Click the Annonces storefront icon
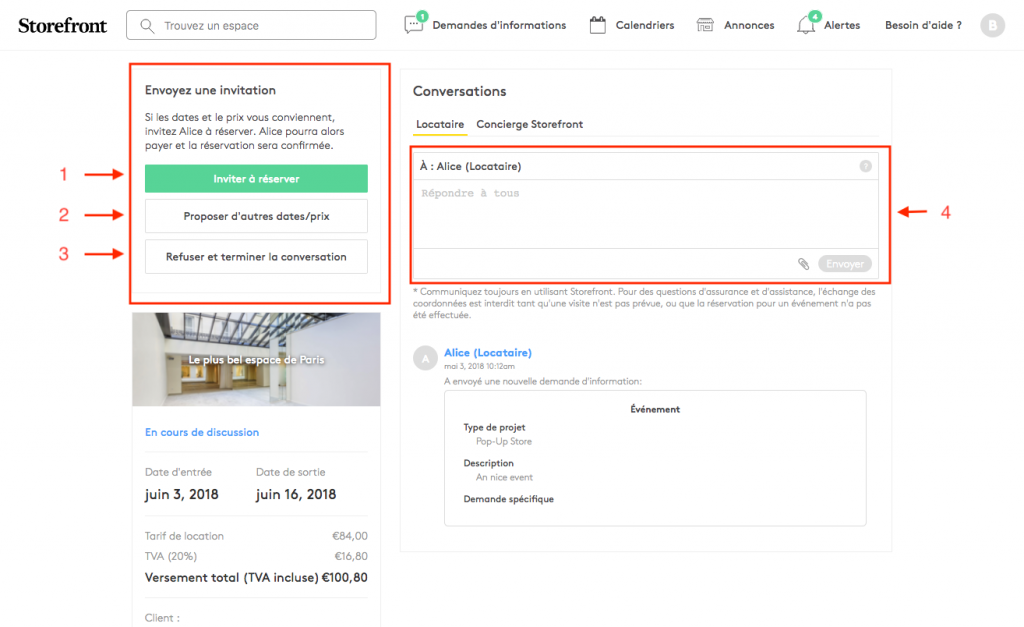Image resolution: width=1024 pixels, height=627 pixels. click(x=706, y=25)
